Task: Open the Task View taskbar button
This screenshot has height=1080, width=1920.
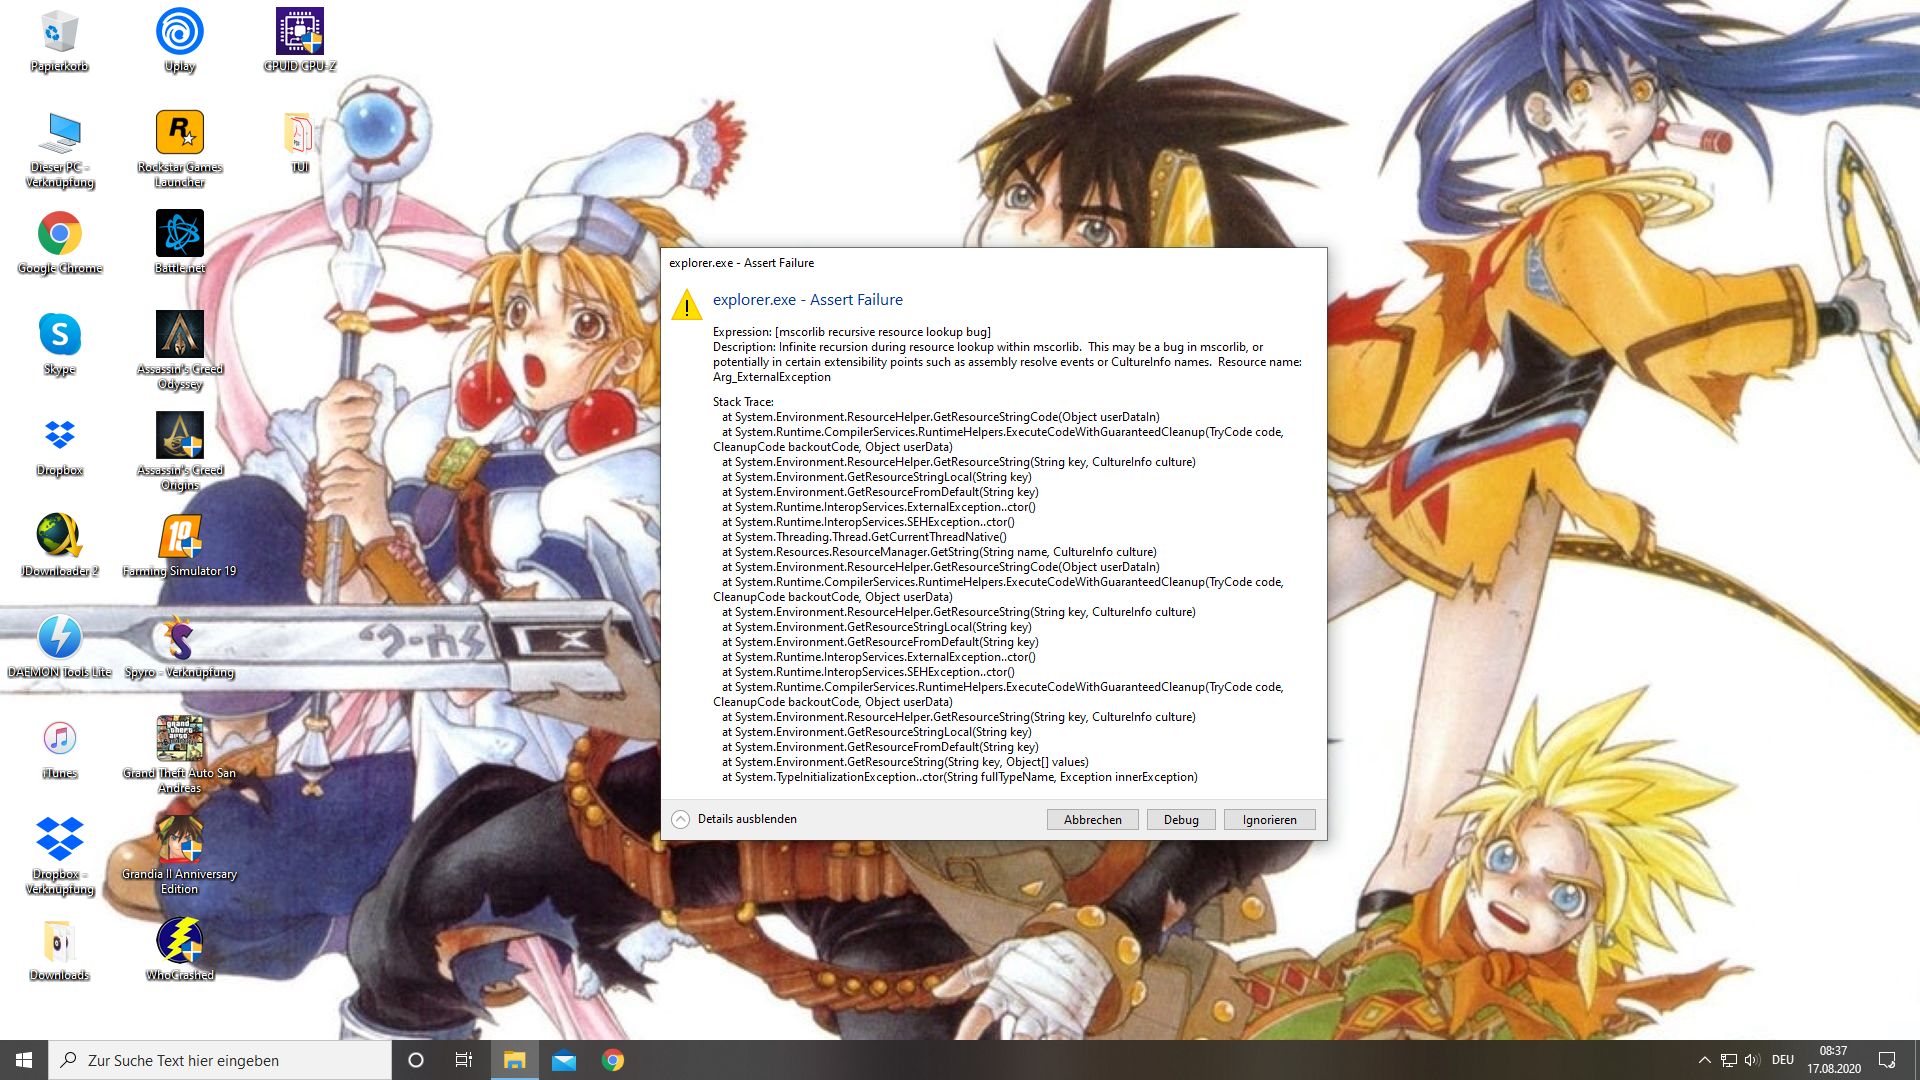Action: [463, 1060]
